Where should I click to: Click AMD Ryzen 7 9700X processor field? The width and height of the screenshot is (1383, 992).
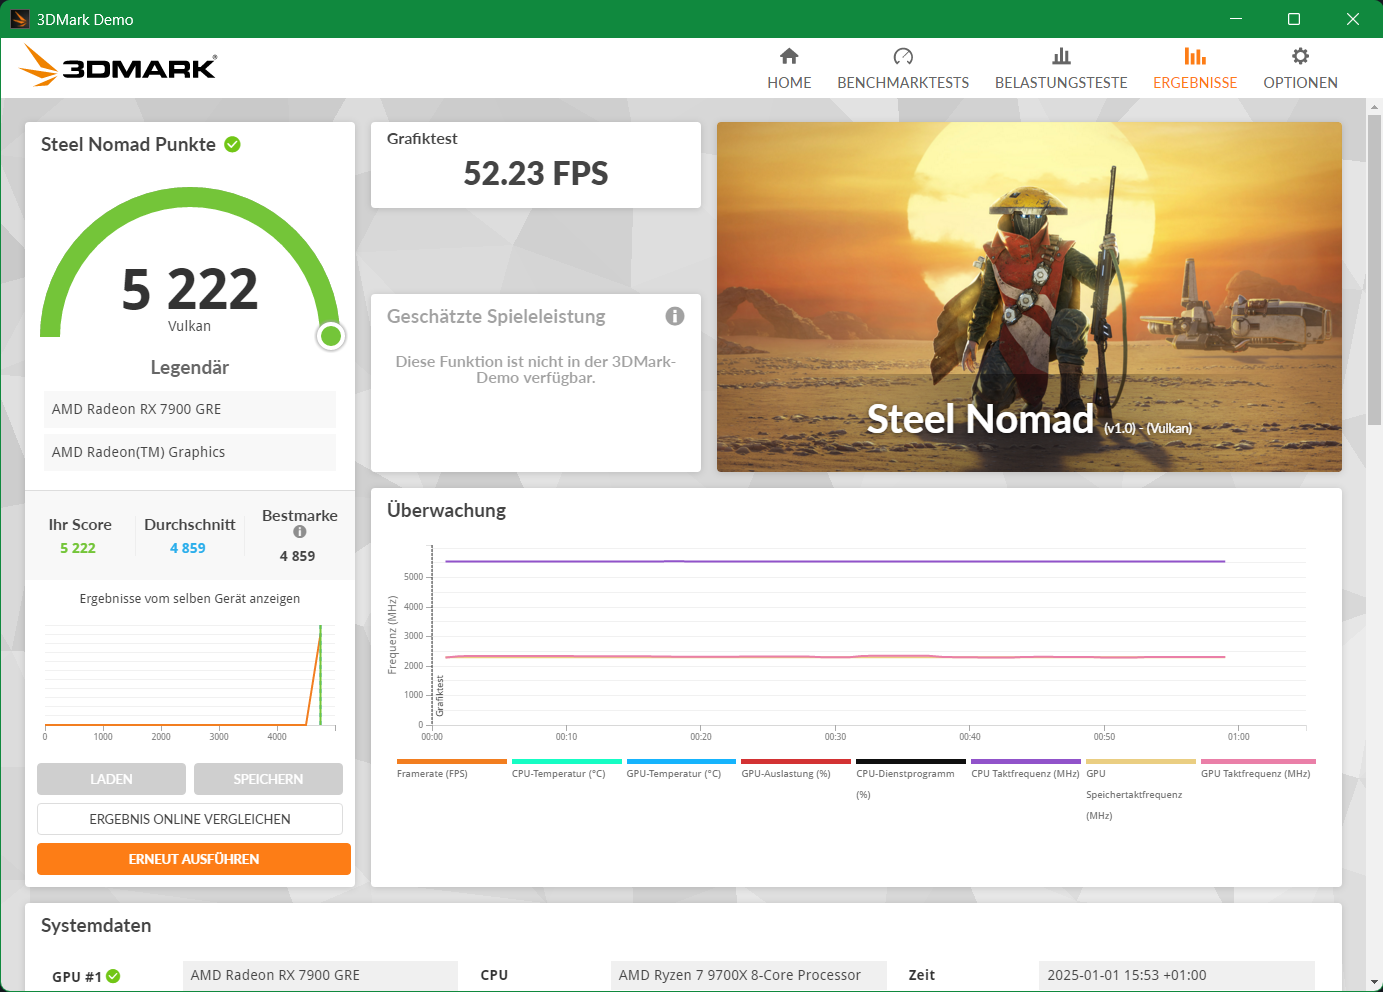click(x=749, y=975)
